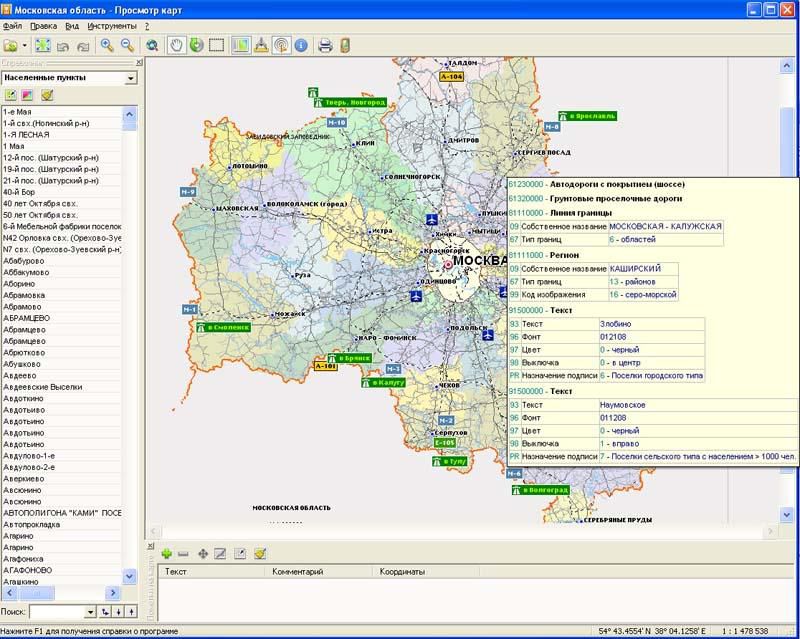Viewport: 800px width, 639px height.
Task: Click the settlement list scroll-down arrow
Action: point(129,577)
